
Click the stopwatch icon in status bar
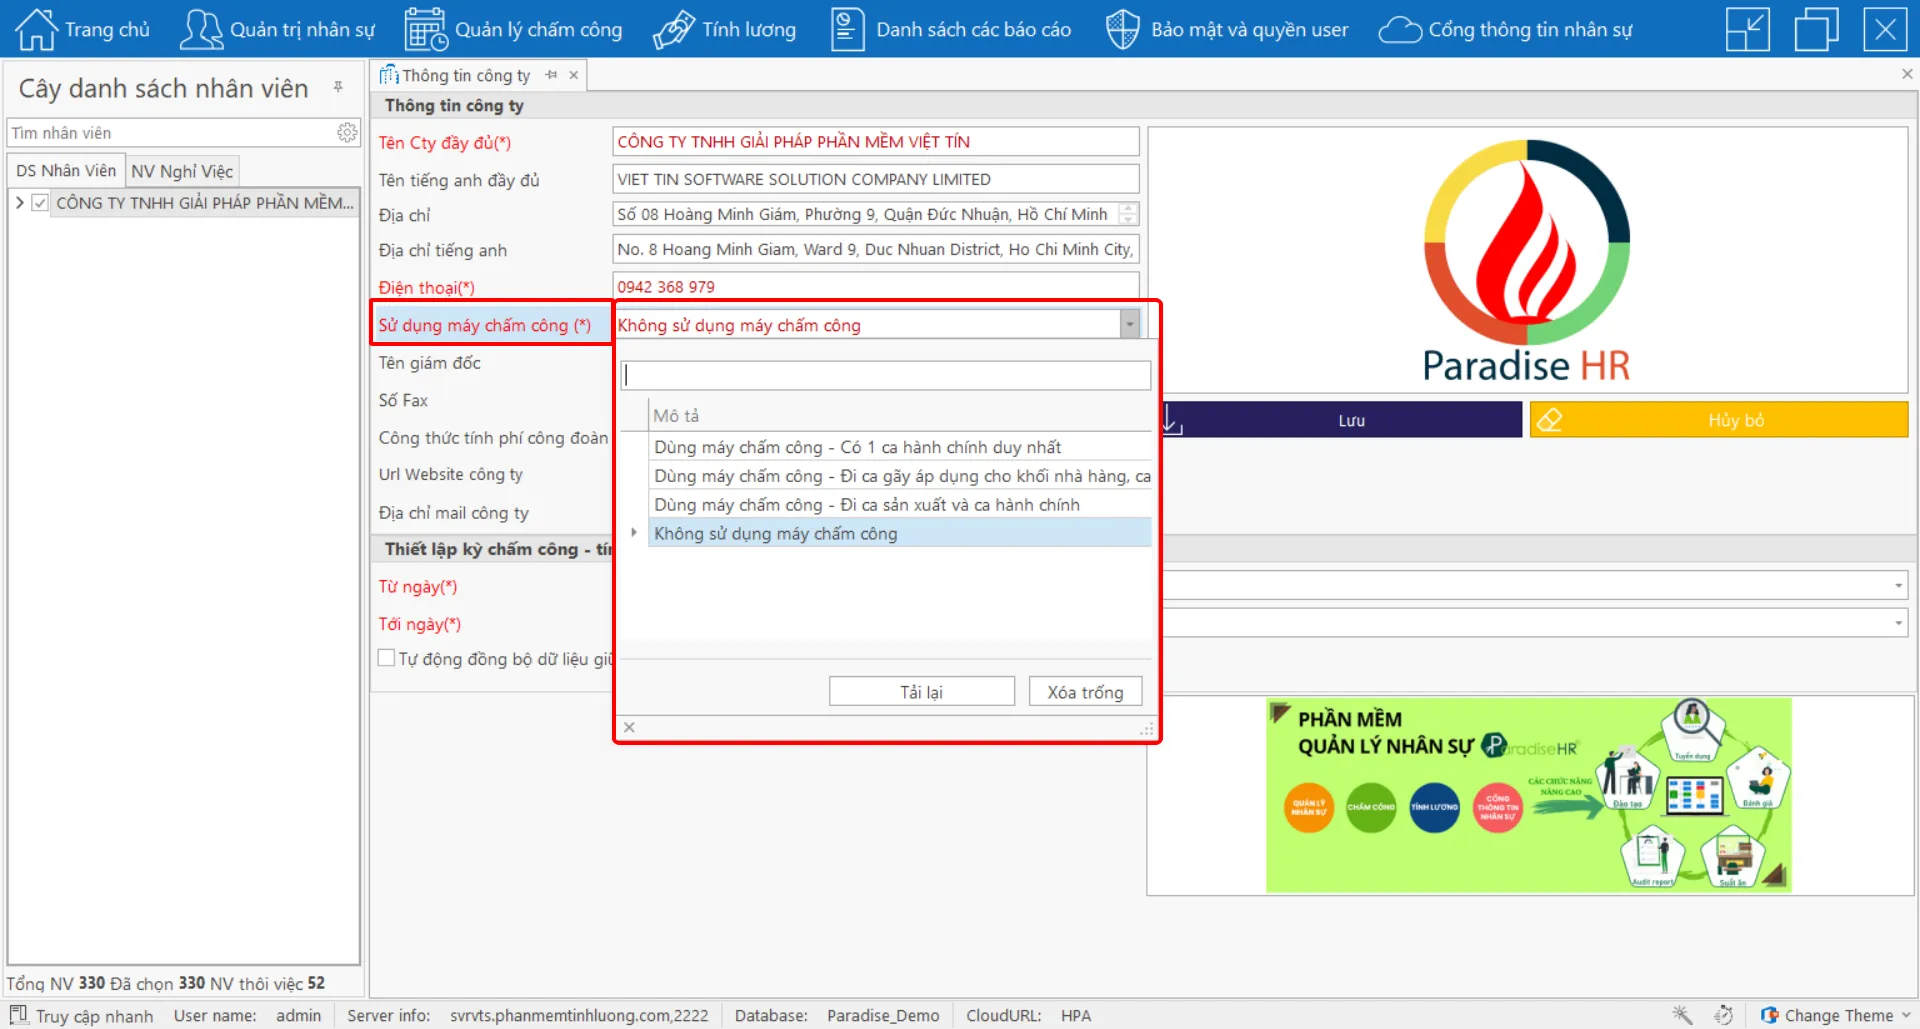click(1723, 1015)
